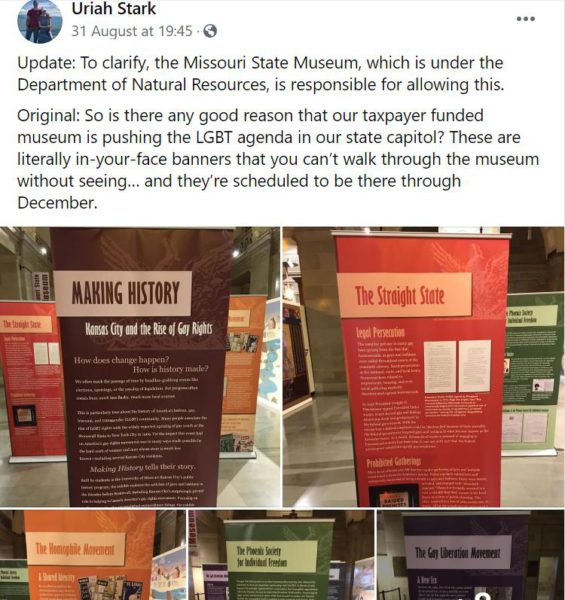Image resolution: width=565 pixels, height=600 pixels.
Task: Click the post text starting with 'Update: To clarify'
Action: click(261, 73)
